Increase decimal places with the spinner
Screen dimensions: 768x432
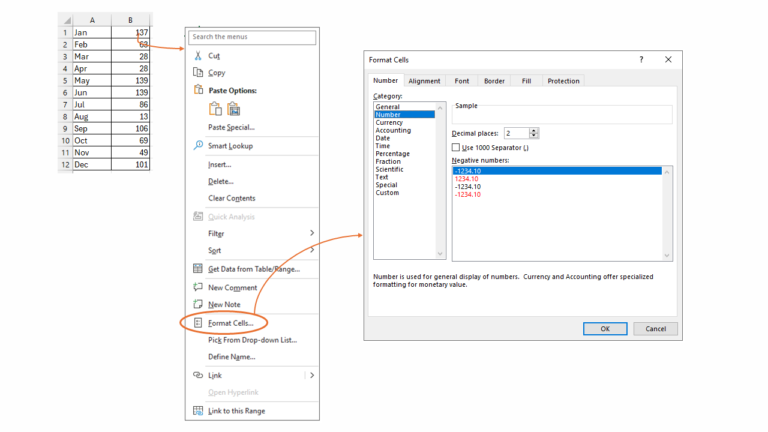click(534, 130)
